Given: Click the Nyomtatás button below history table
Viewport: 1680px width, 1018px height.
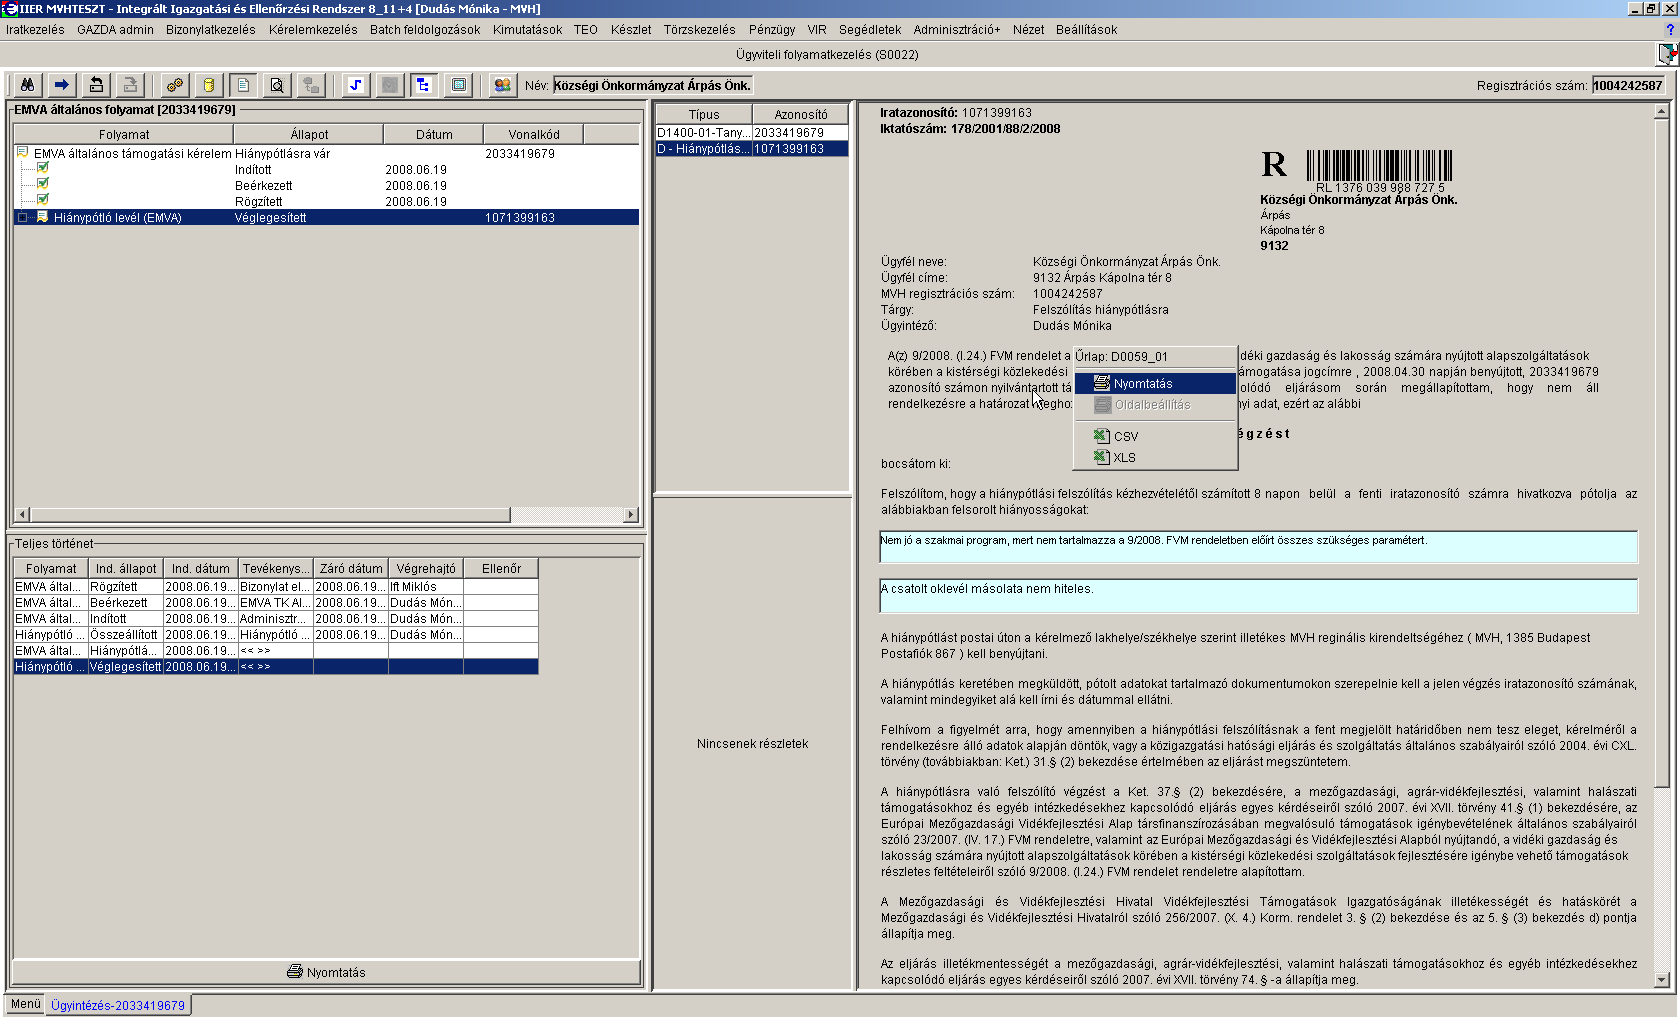Looking at the screenshot, I should point(326,972).
